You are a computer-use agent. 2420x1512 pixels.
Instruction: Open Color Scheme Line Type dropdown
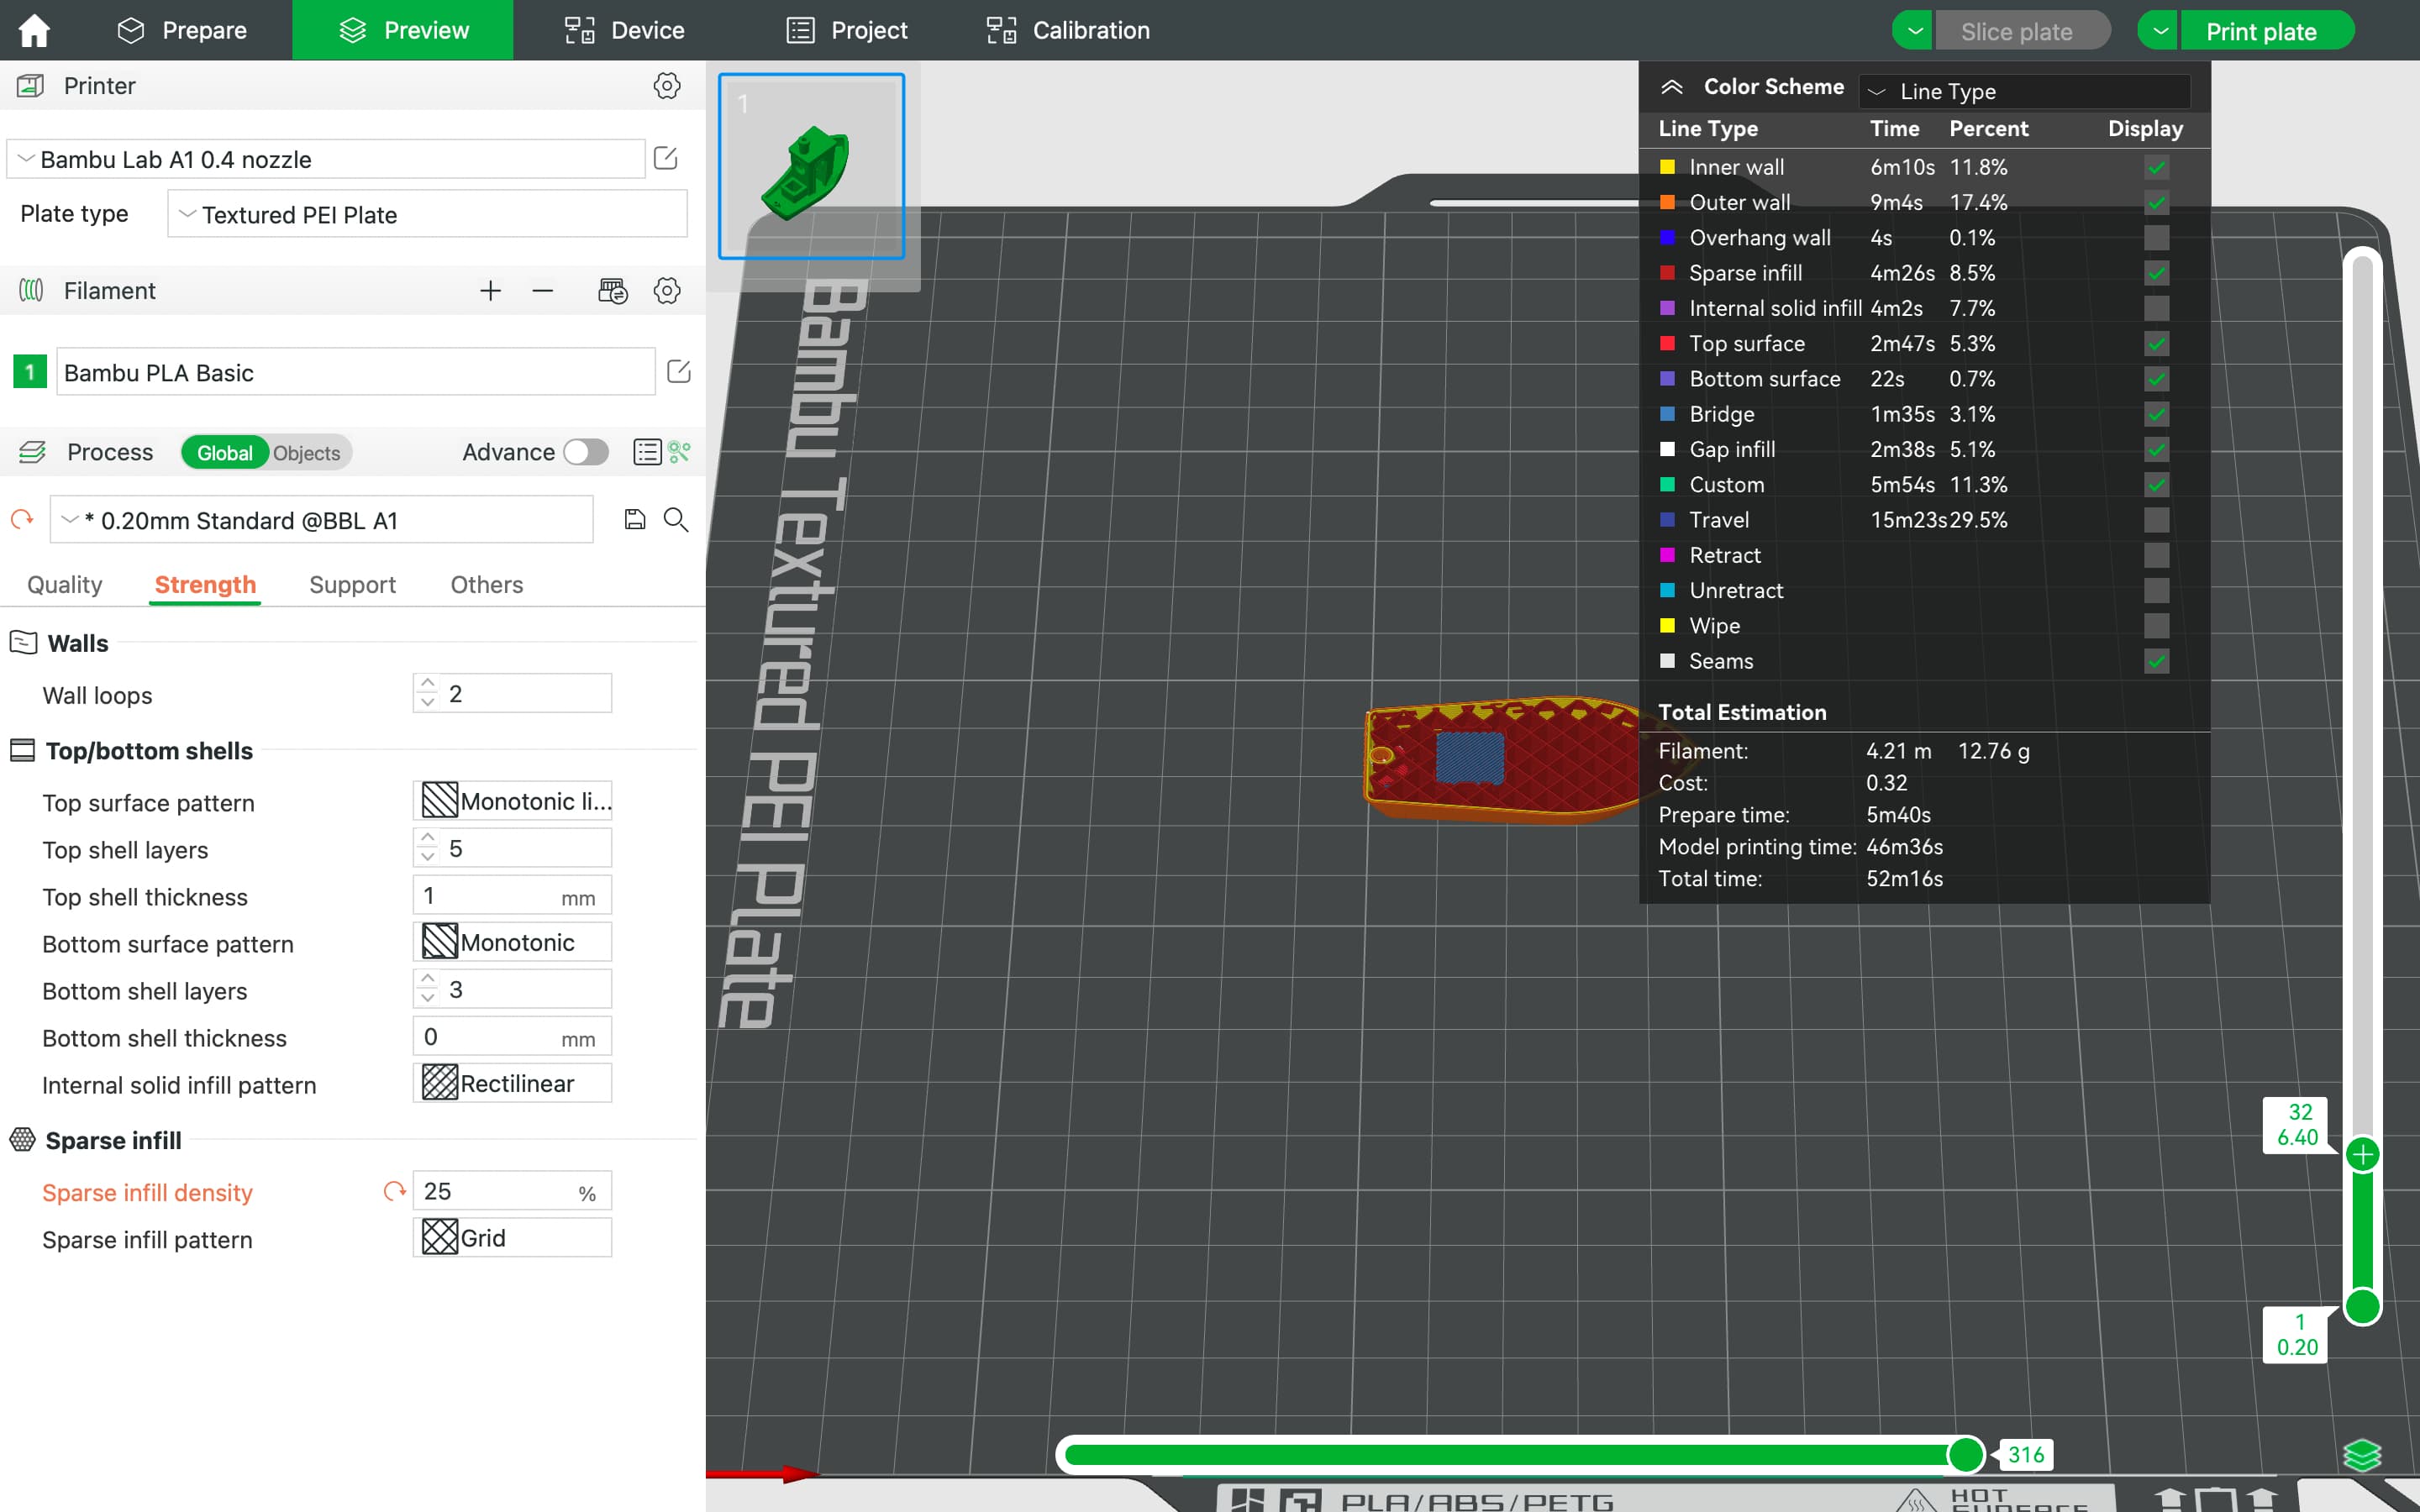point(2025,91)
